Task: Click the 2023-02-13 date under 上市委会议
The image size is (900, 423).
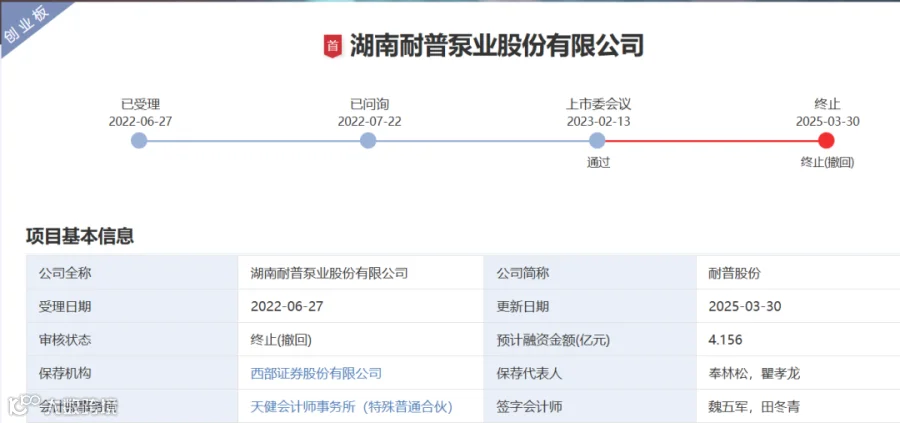Action: (599, 122)
